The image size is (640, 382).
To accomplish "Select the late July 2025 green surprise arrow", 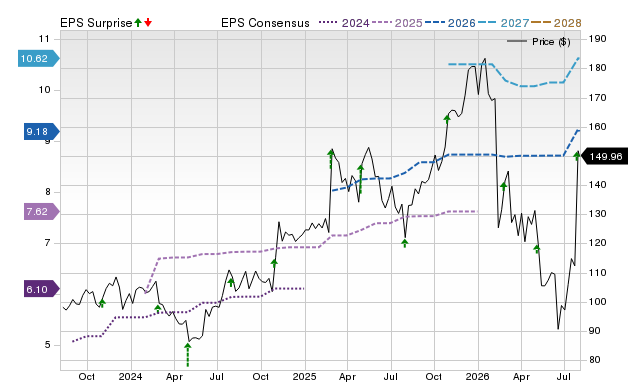I will point(404,243).
